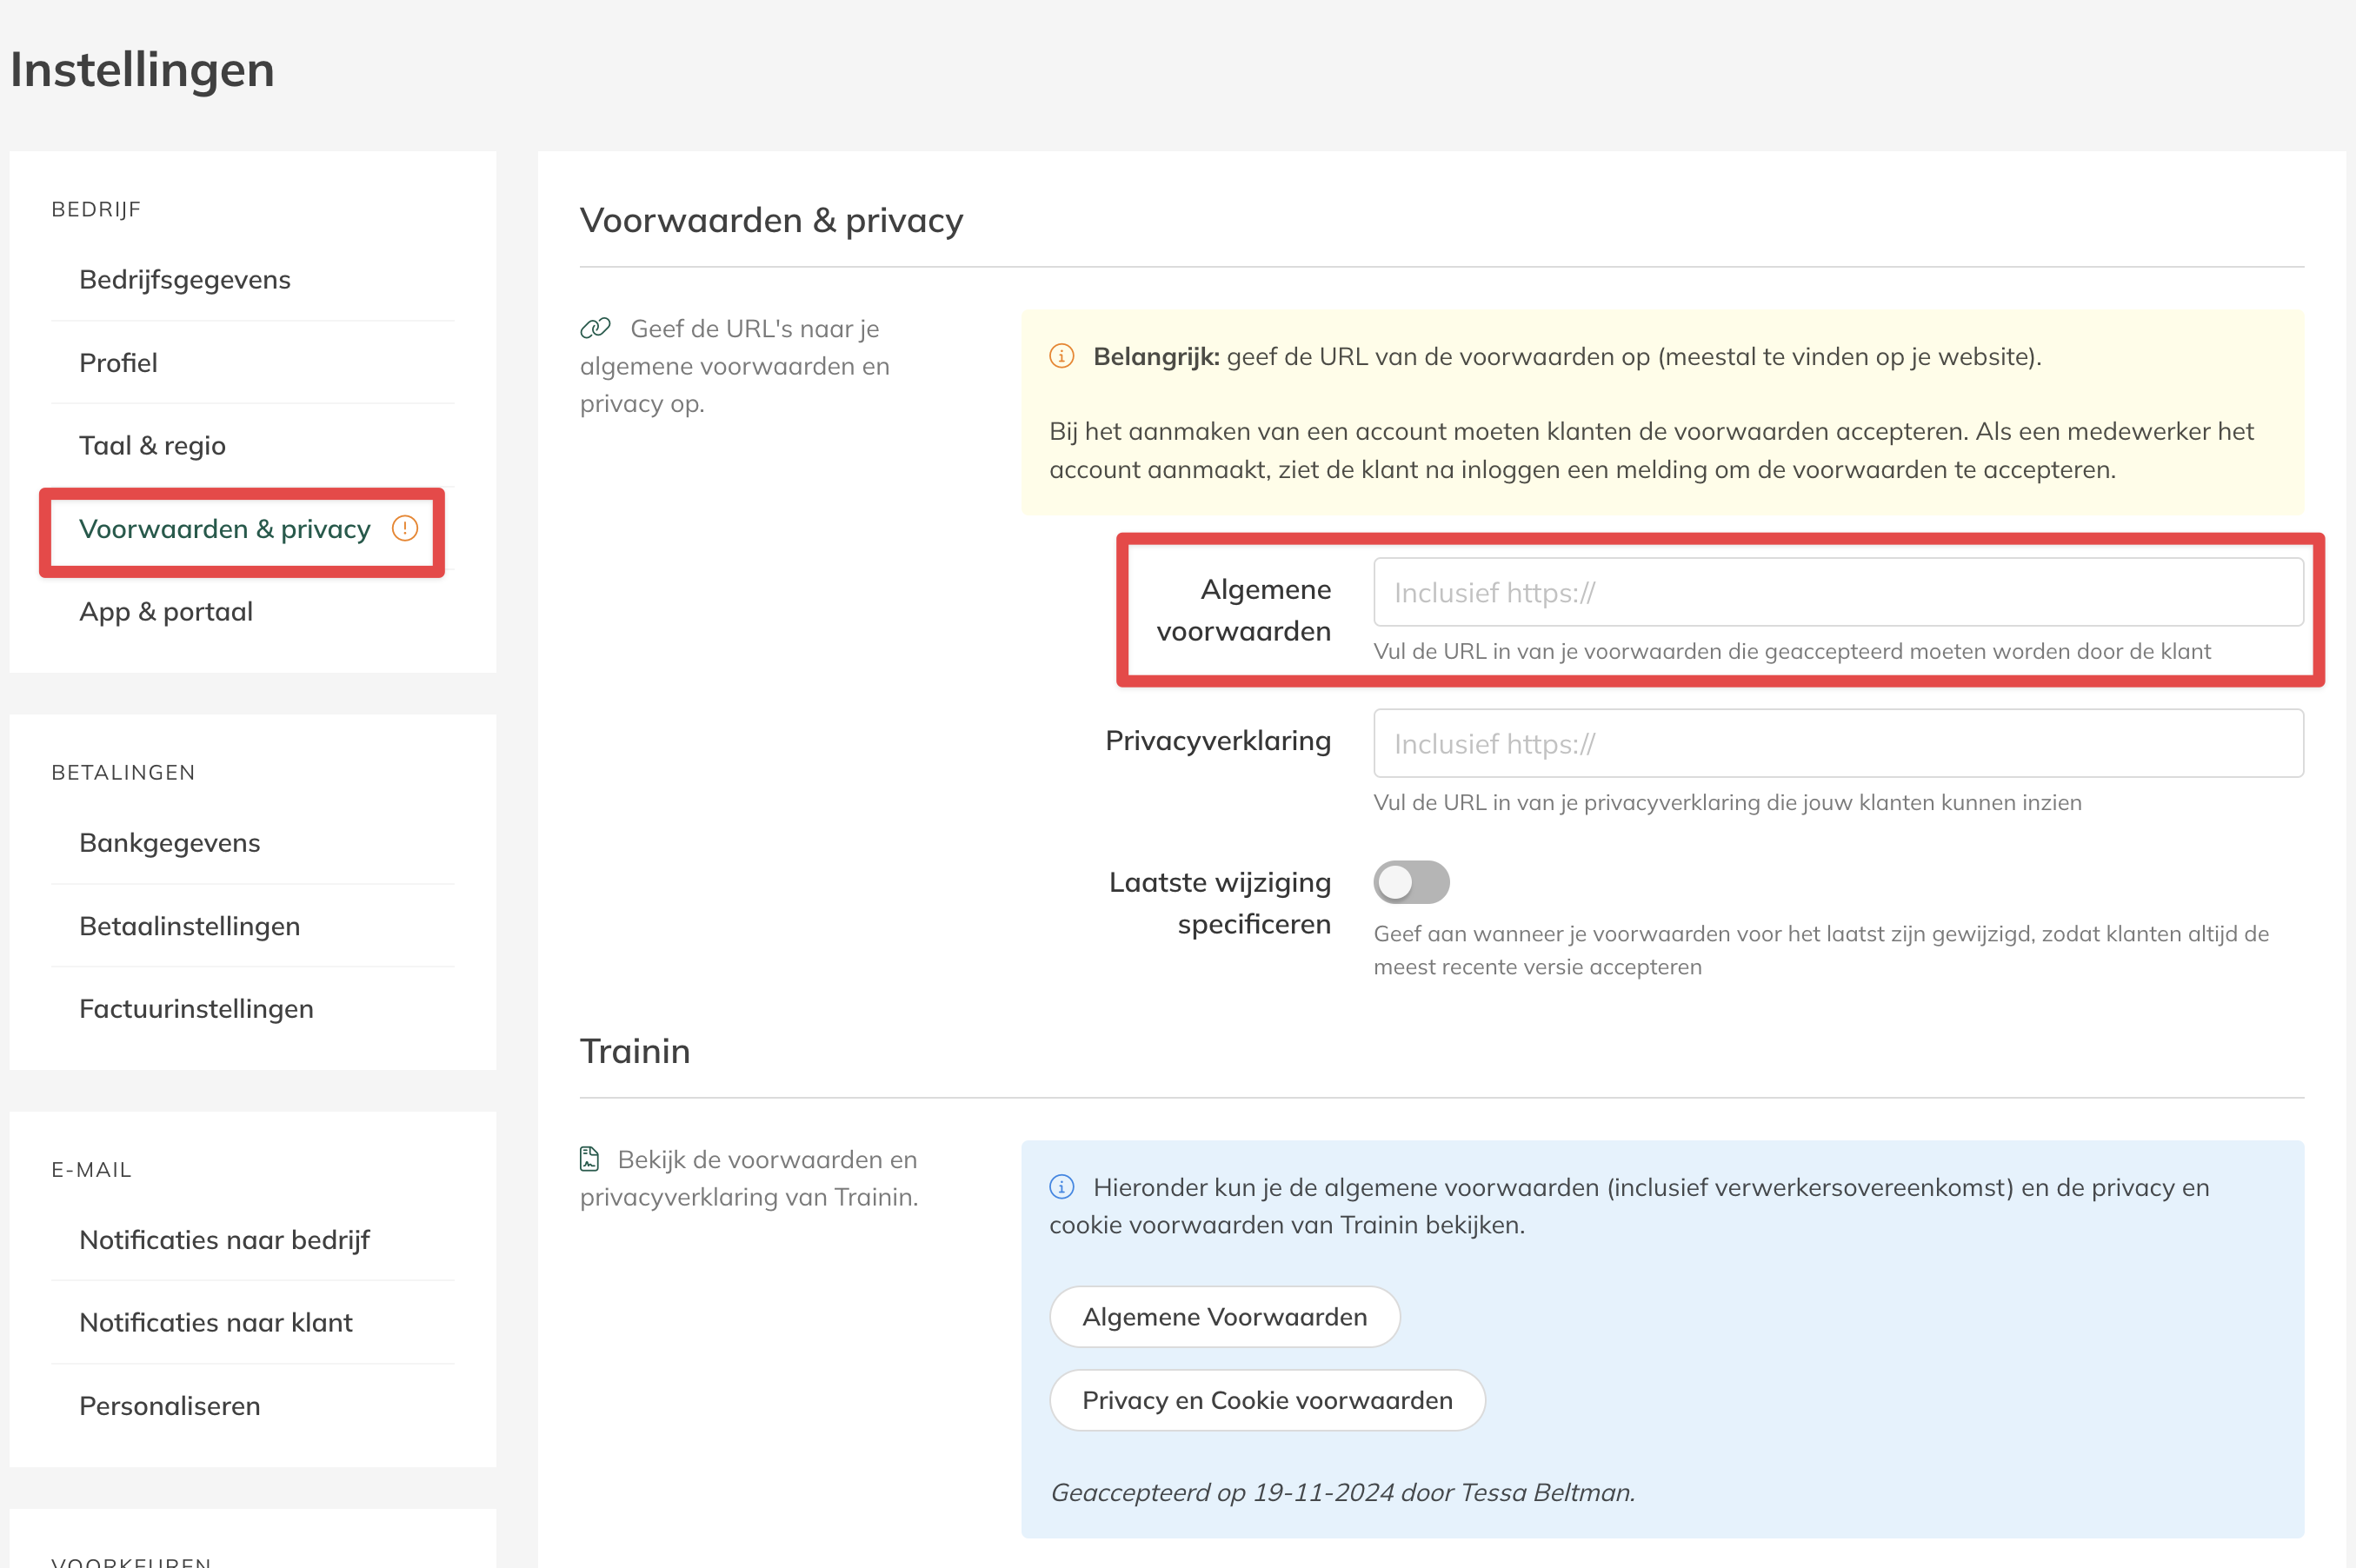Click the document icon beside Bekijk de voorwaarden

[590, 1159]
